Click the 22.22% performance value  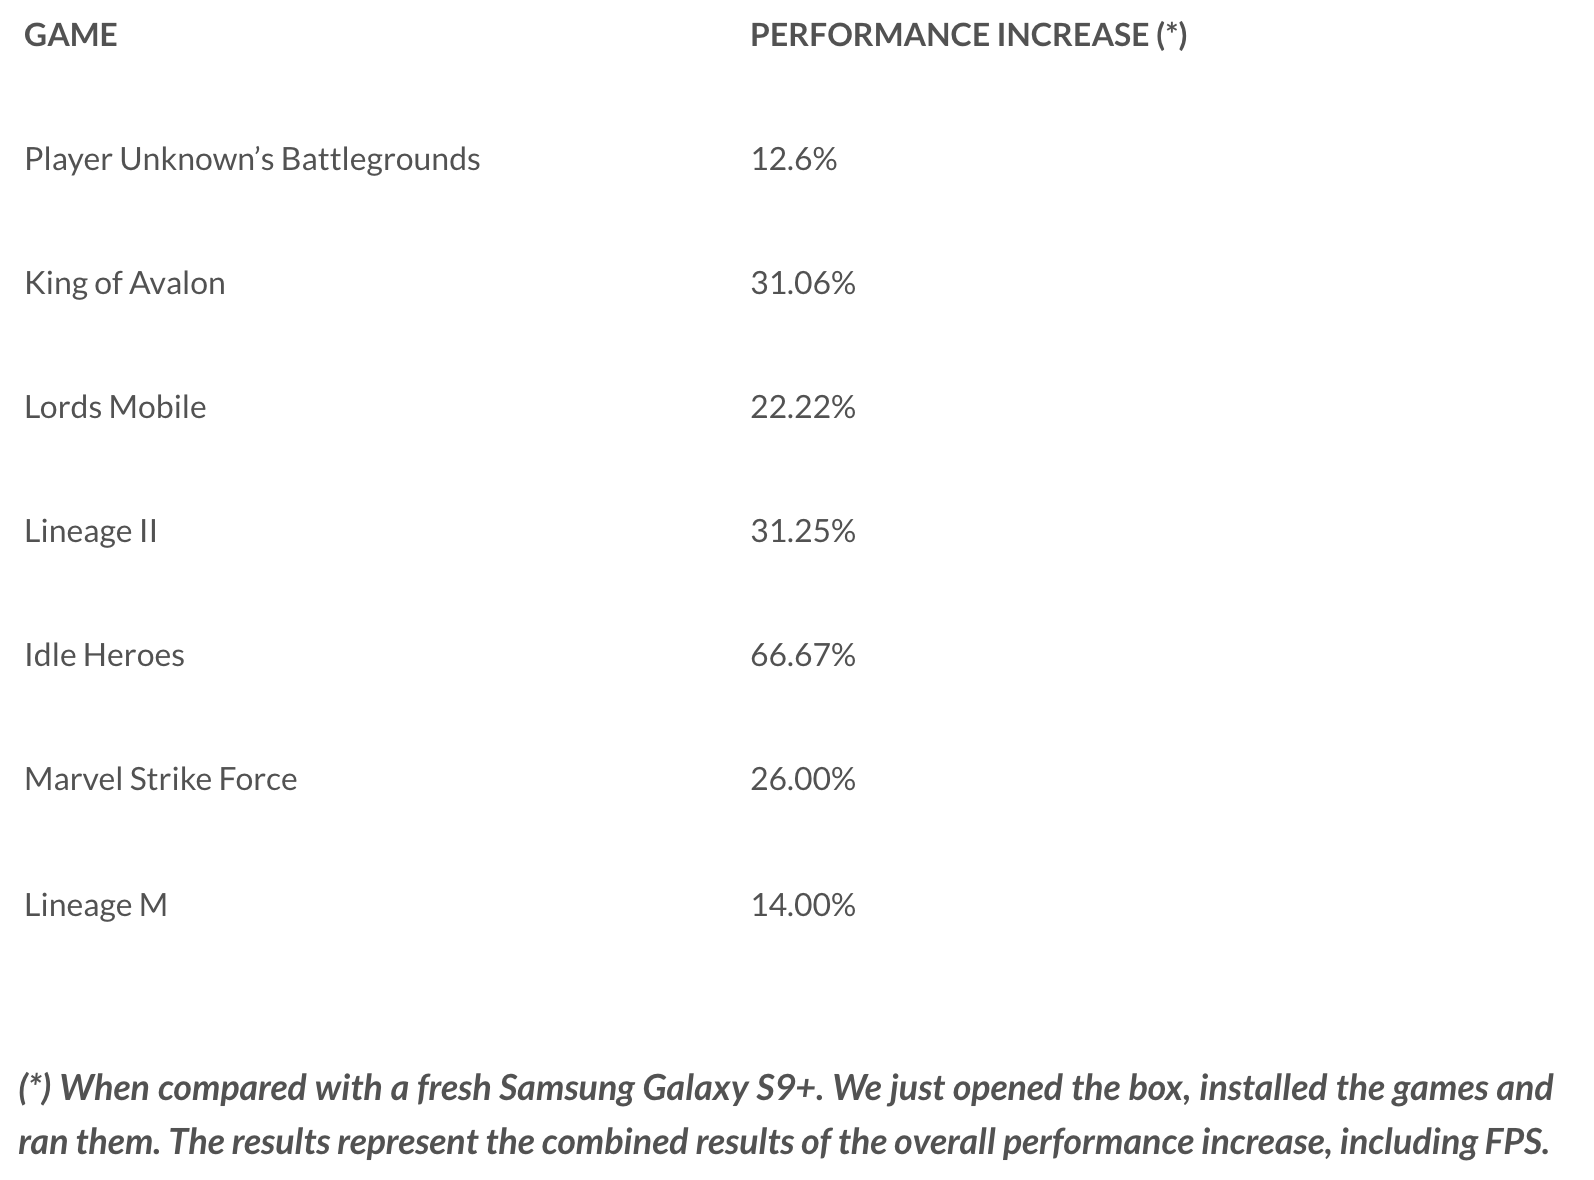point(803,407)
